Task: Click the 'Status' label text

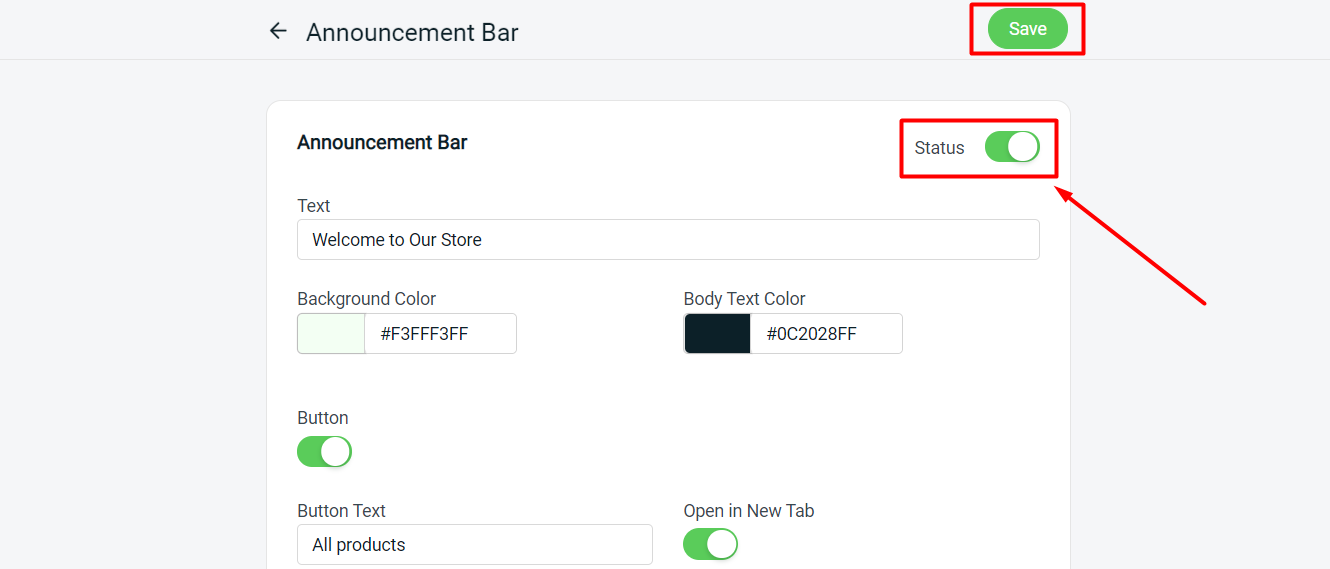Action: 939,148
